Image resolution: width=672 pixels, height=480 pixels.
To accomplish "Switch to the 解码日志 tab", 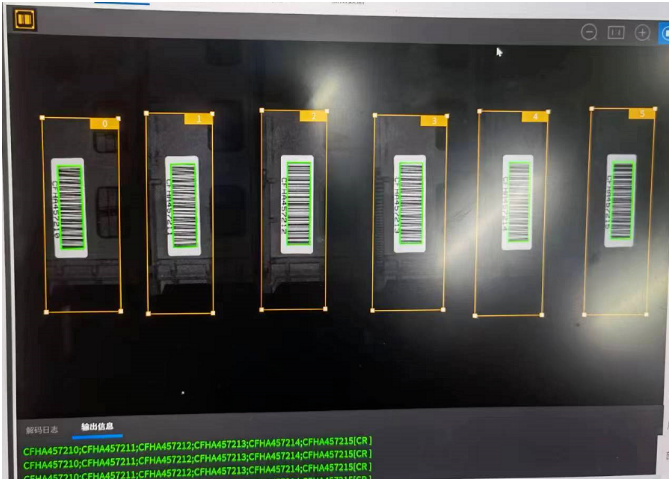I will click(42, 428).
